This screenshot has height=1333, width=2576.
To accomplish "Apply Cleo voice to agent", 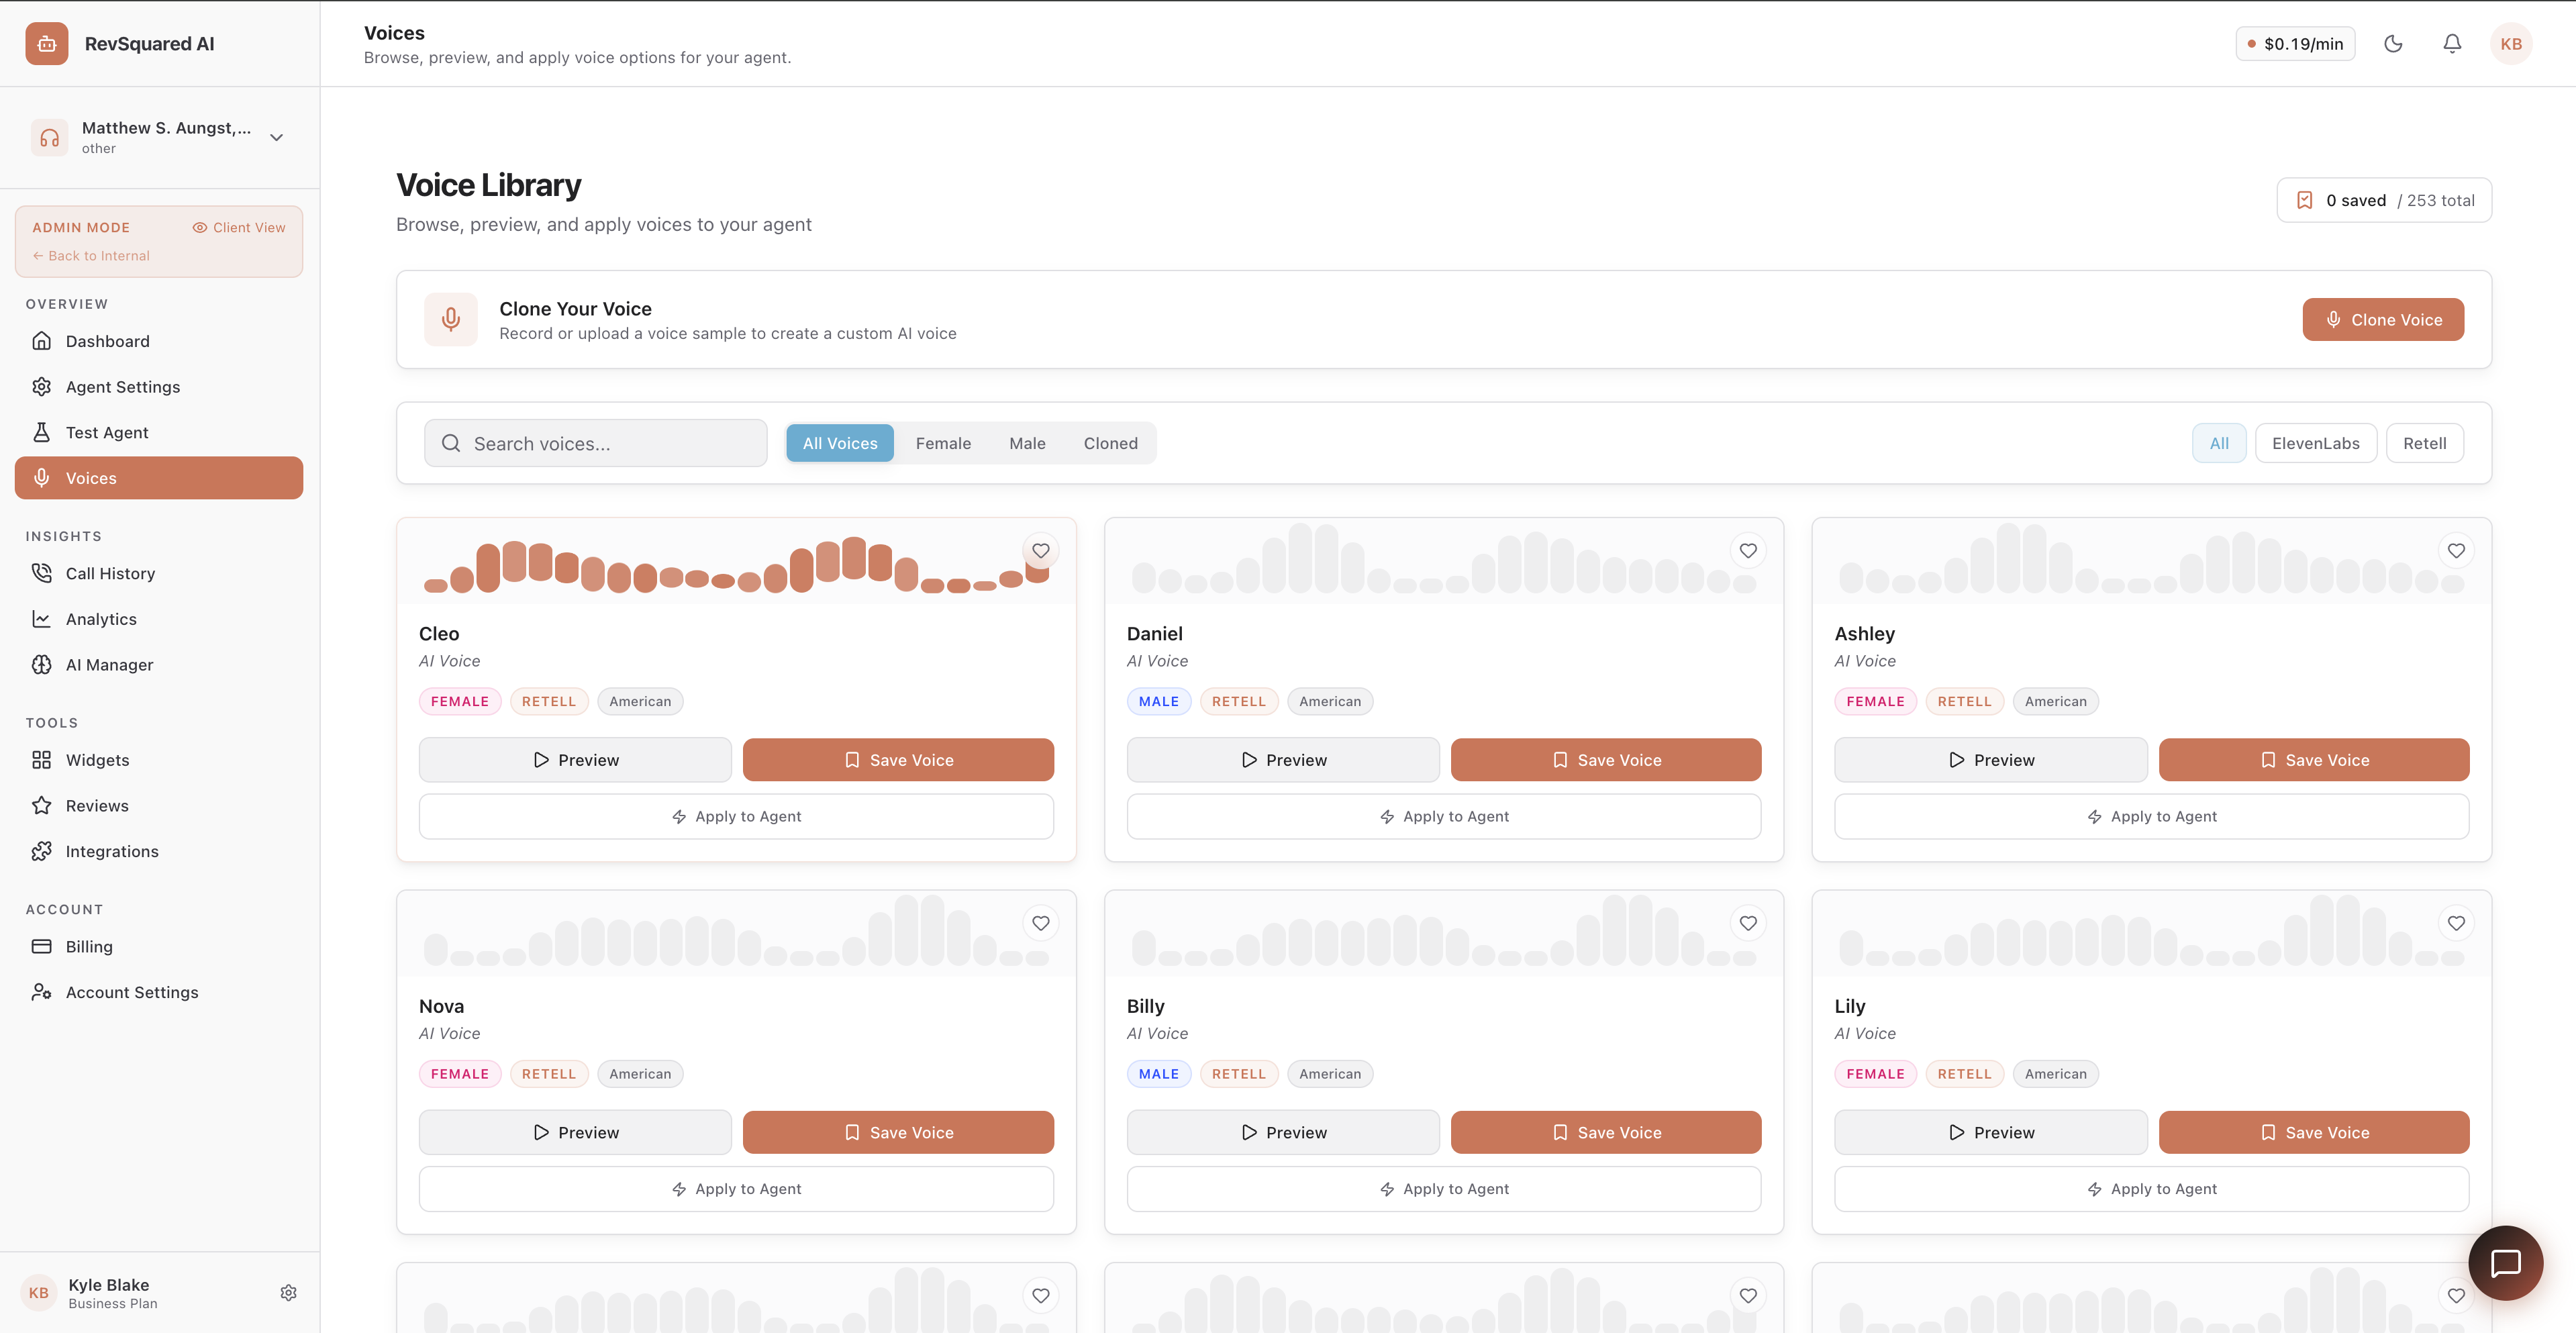I will tap(736, 817).
